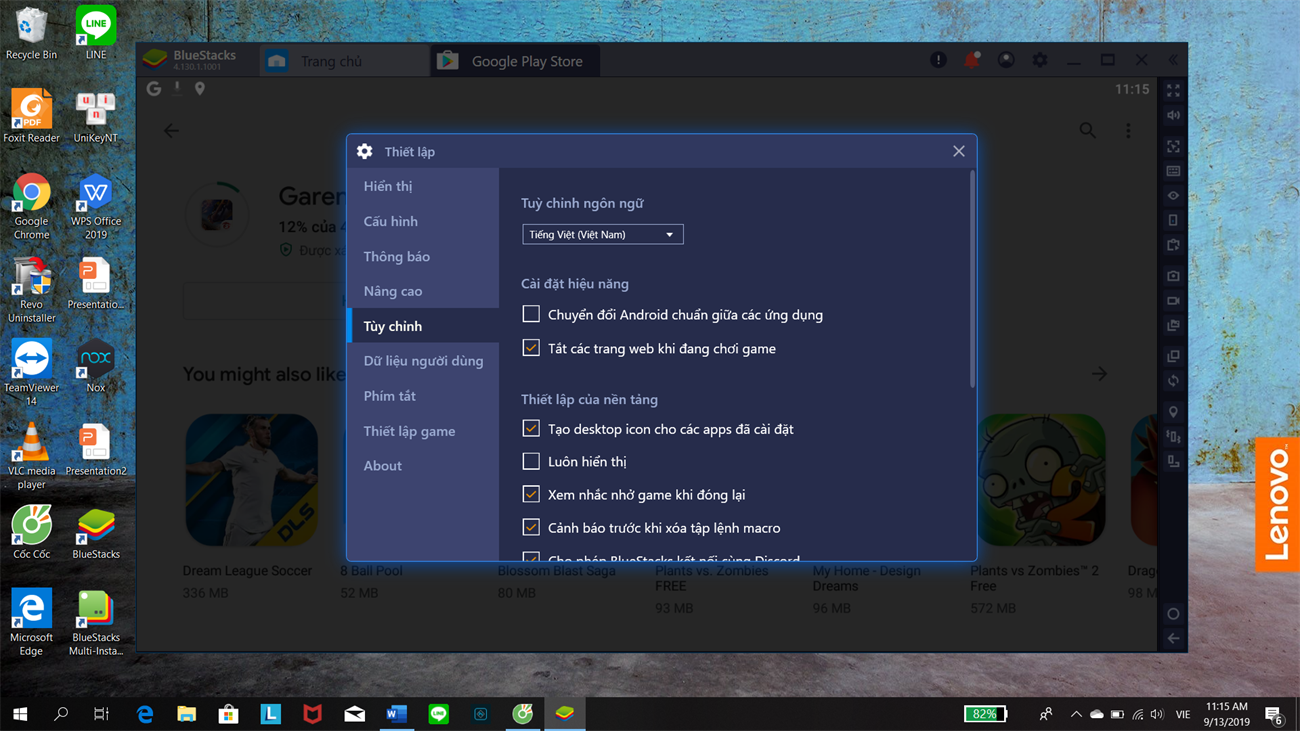
Task: Check 'Chuyển đổi Android chuẩn giữa các ứng dụng'
Action: [531, 314]
